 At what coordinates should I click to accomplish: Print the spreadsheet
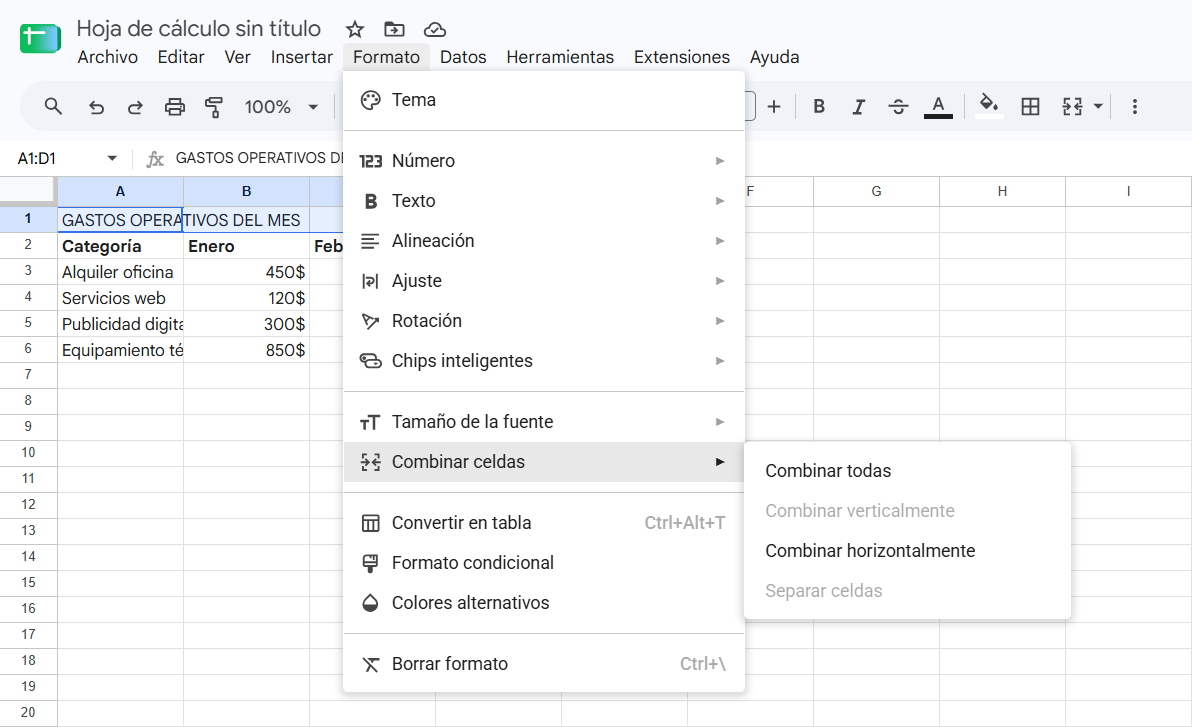(175, 106)
